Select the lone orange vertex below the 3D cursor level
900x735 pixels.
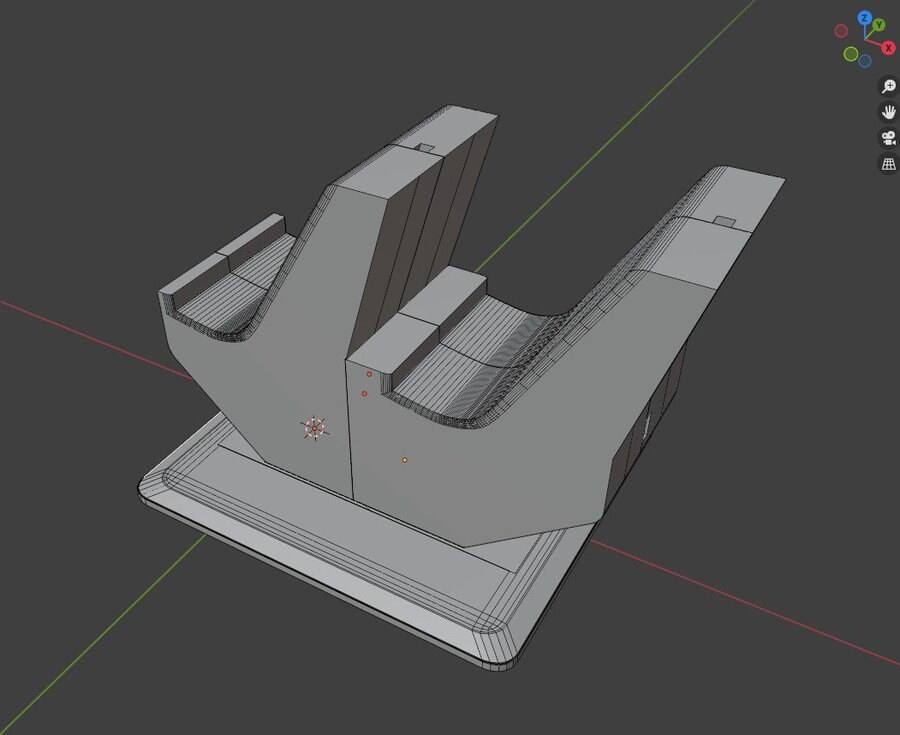coord(405,460)
